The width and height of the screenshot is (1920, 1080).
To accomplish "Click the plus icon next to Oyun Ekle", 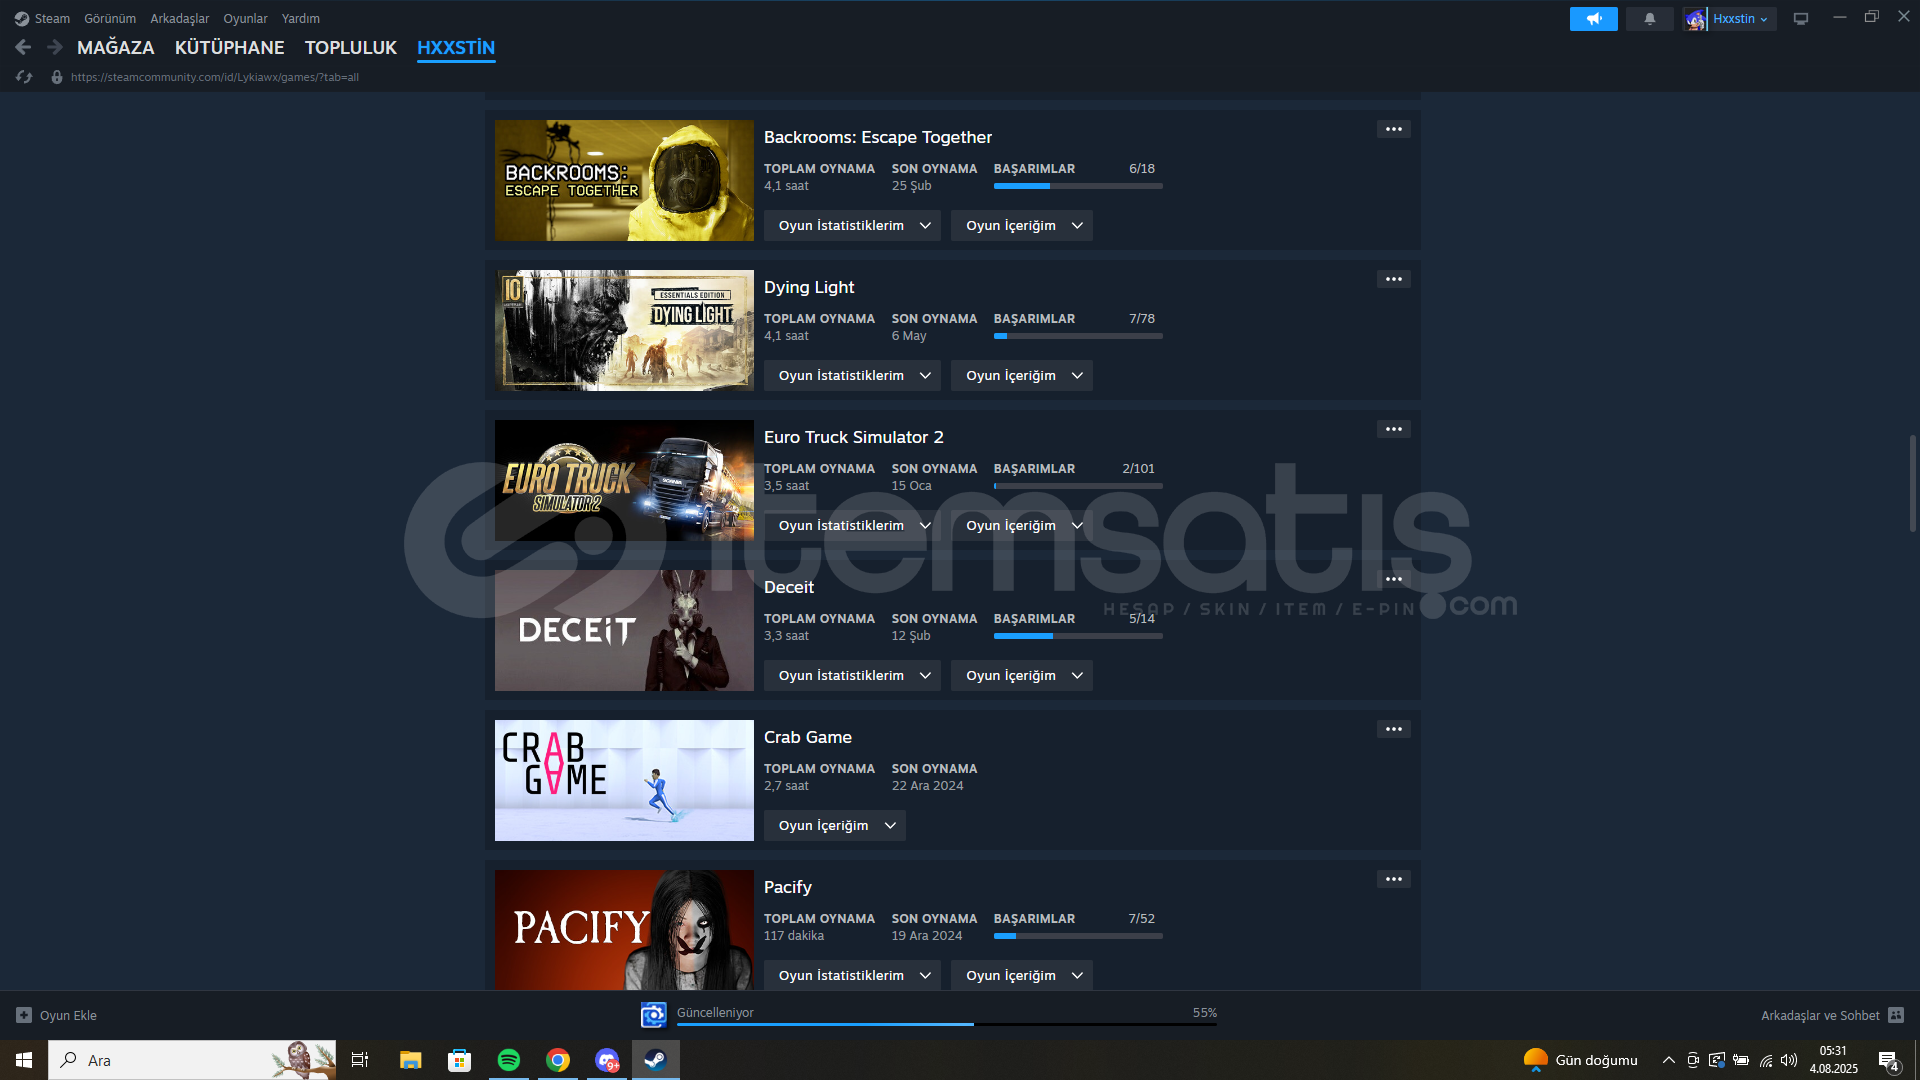I will (24, 1015).
